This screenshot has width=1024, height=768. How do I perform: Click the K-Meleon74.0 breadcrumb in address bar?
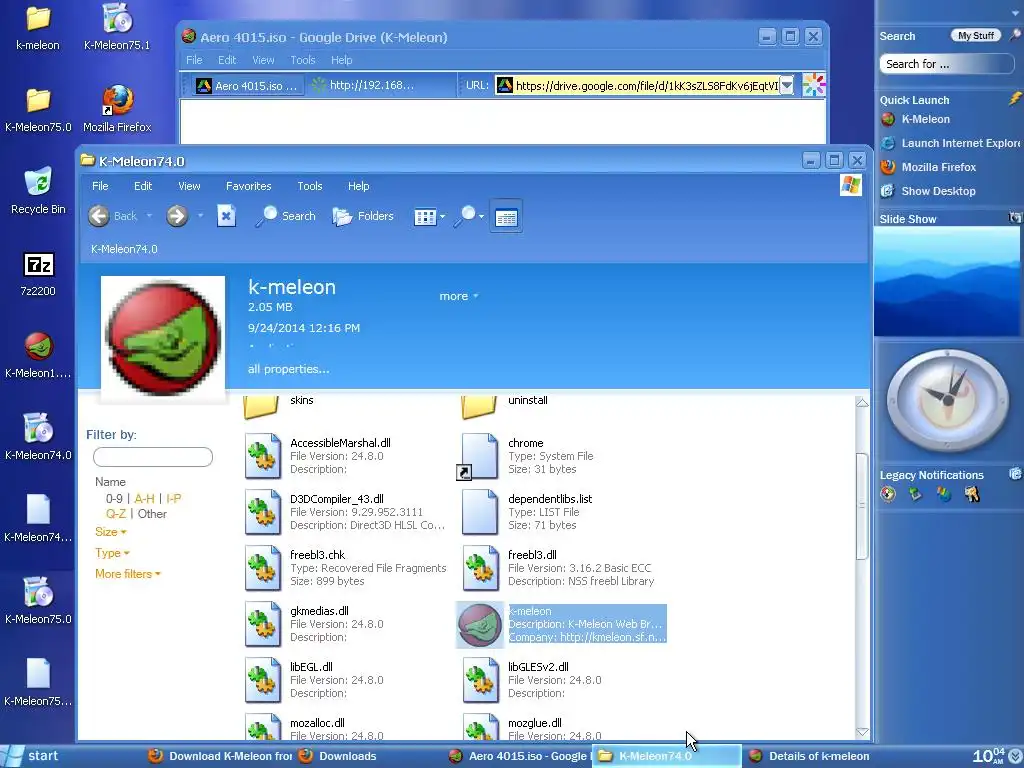click(124, 249)
